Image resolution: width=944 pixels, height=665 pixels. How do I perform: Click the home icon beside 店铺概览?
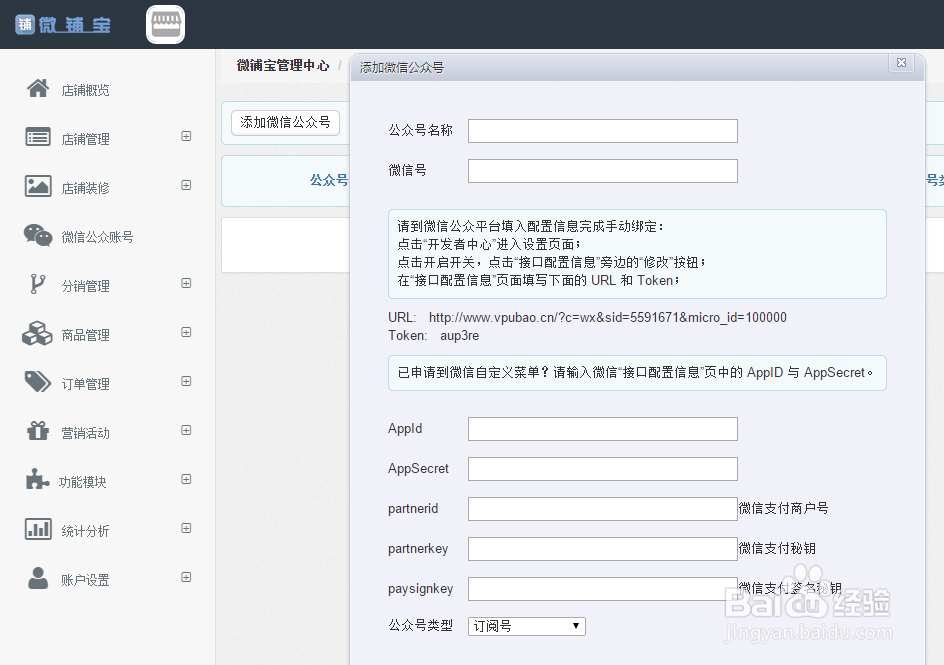click(38, 88)
